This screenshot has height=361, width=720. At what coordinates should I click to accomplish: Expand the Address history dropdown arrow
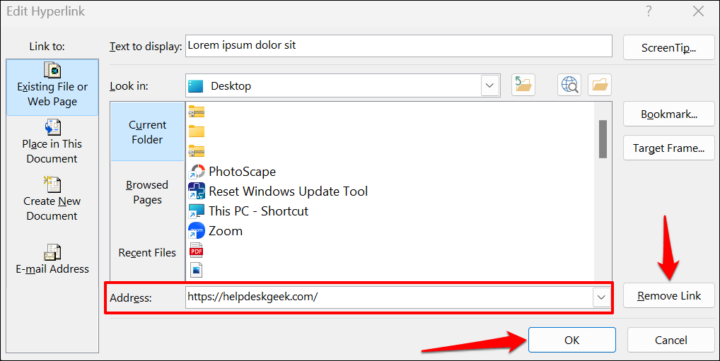tap(601, 298)
